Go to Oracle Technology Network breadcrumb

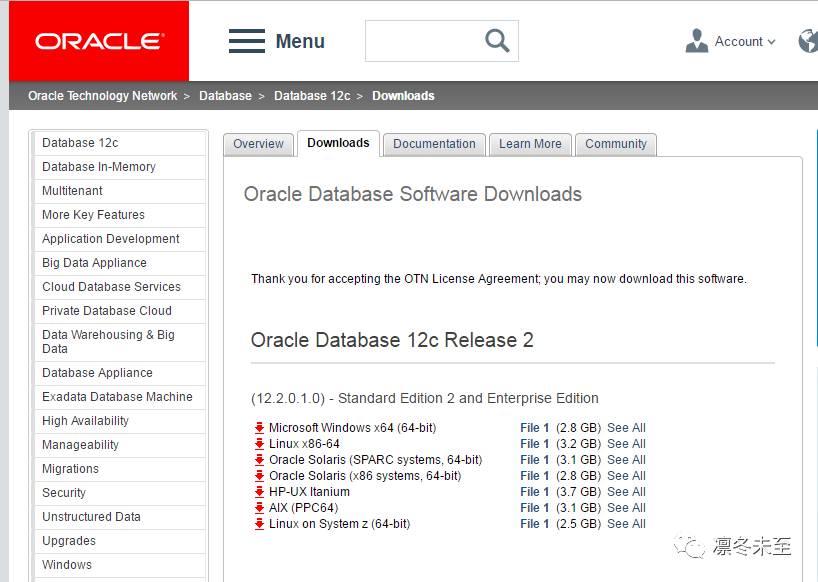click(x=103, y=96)
